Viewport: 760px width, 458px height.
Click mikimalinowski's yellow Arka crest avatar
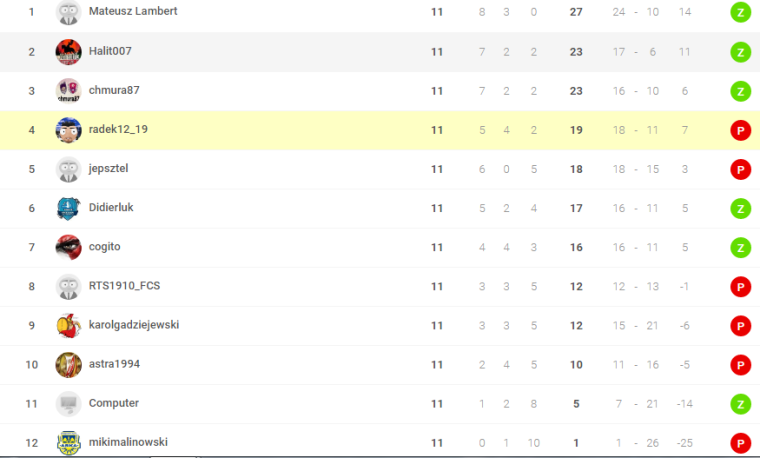pyautogui.click(x=68, y=442)
